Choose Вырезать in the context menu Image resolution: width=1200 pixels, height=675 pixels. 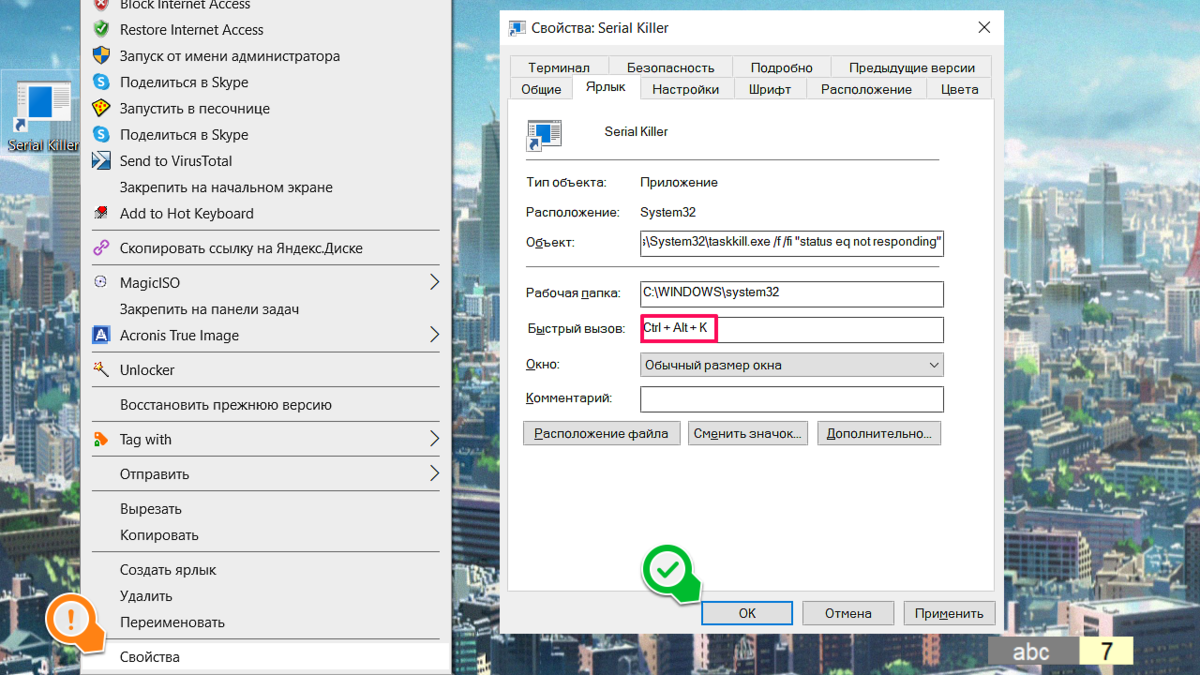click(266, 509)
